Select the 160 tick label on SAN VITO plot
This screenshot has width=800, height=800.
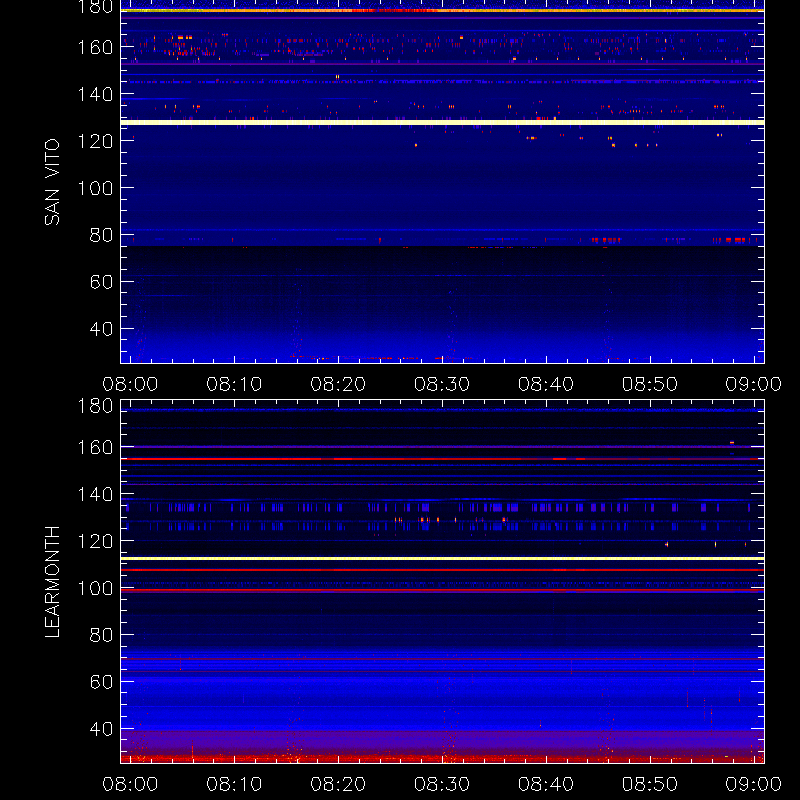pyautogui.click(x=95, y=47)
